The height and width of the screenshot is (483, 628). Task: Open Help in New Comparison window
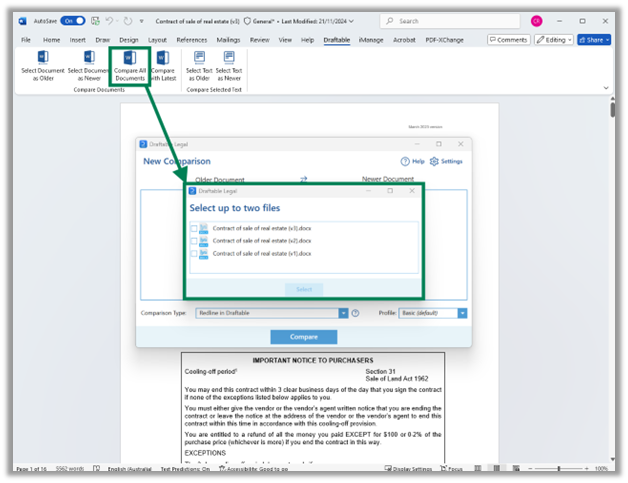click(413, 161)
